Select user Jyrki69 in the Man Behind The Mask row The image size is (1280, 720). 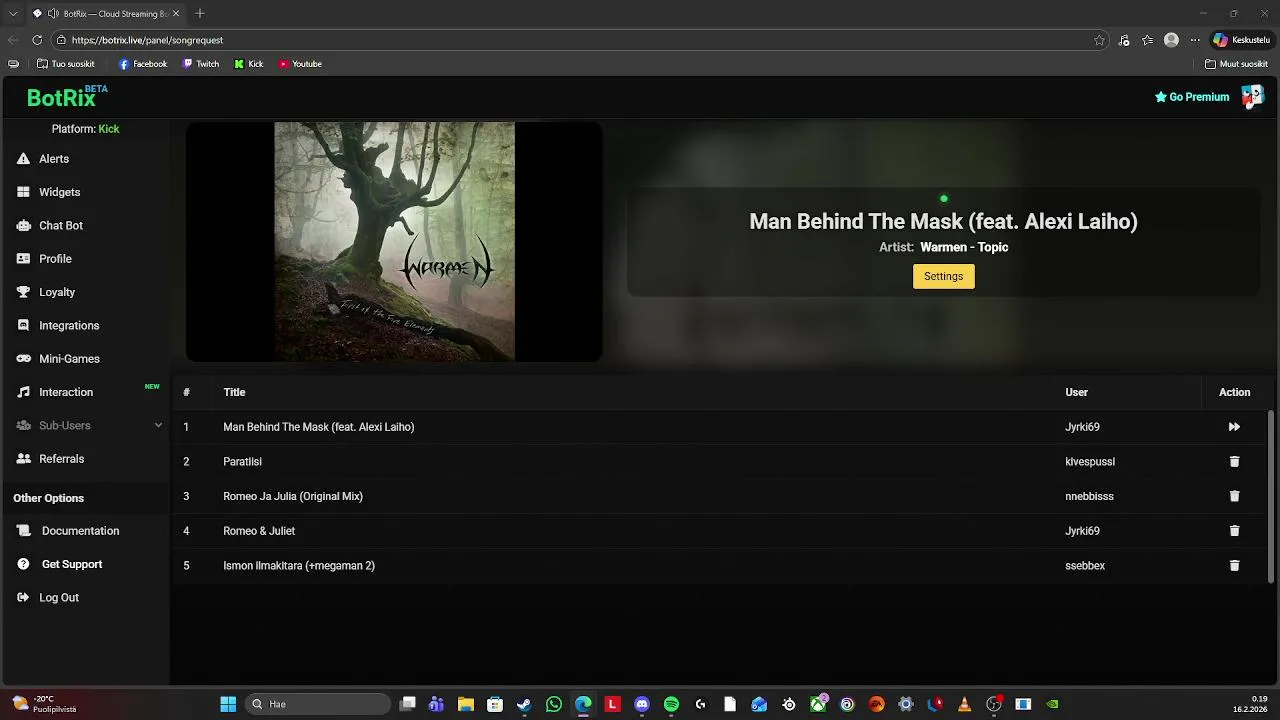pos(1082,427)
